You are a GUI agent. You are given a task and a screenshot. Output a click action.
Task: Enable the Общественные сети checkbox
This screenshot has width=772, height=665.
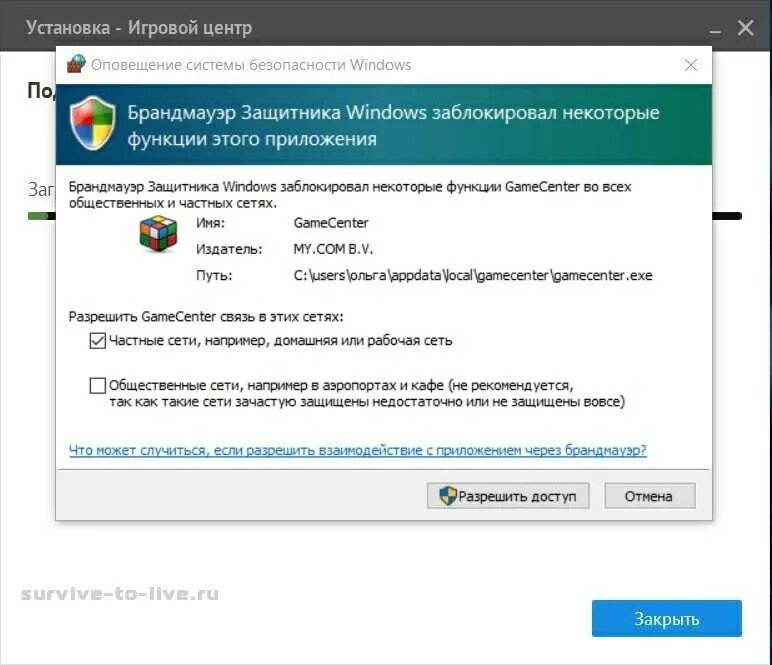tap(97, 385)
